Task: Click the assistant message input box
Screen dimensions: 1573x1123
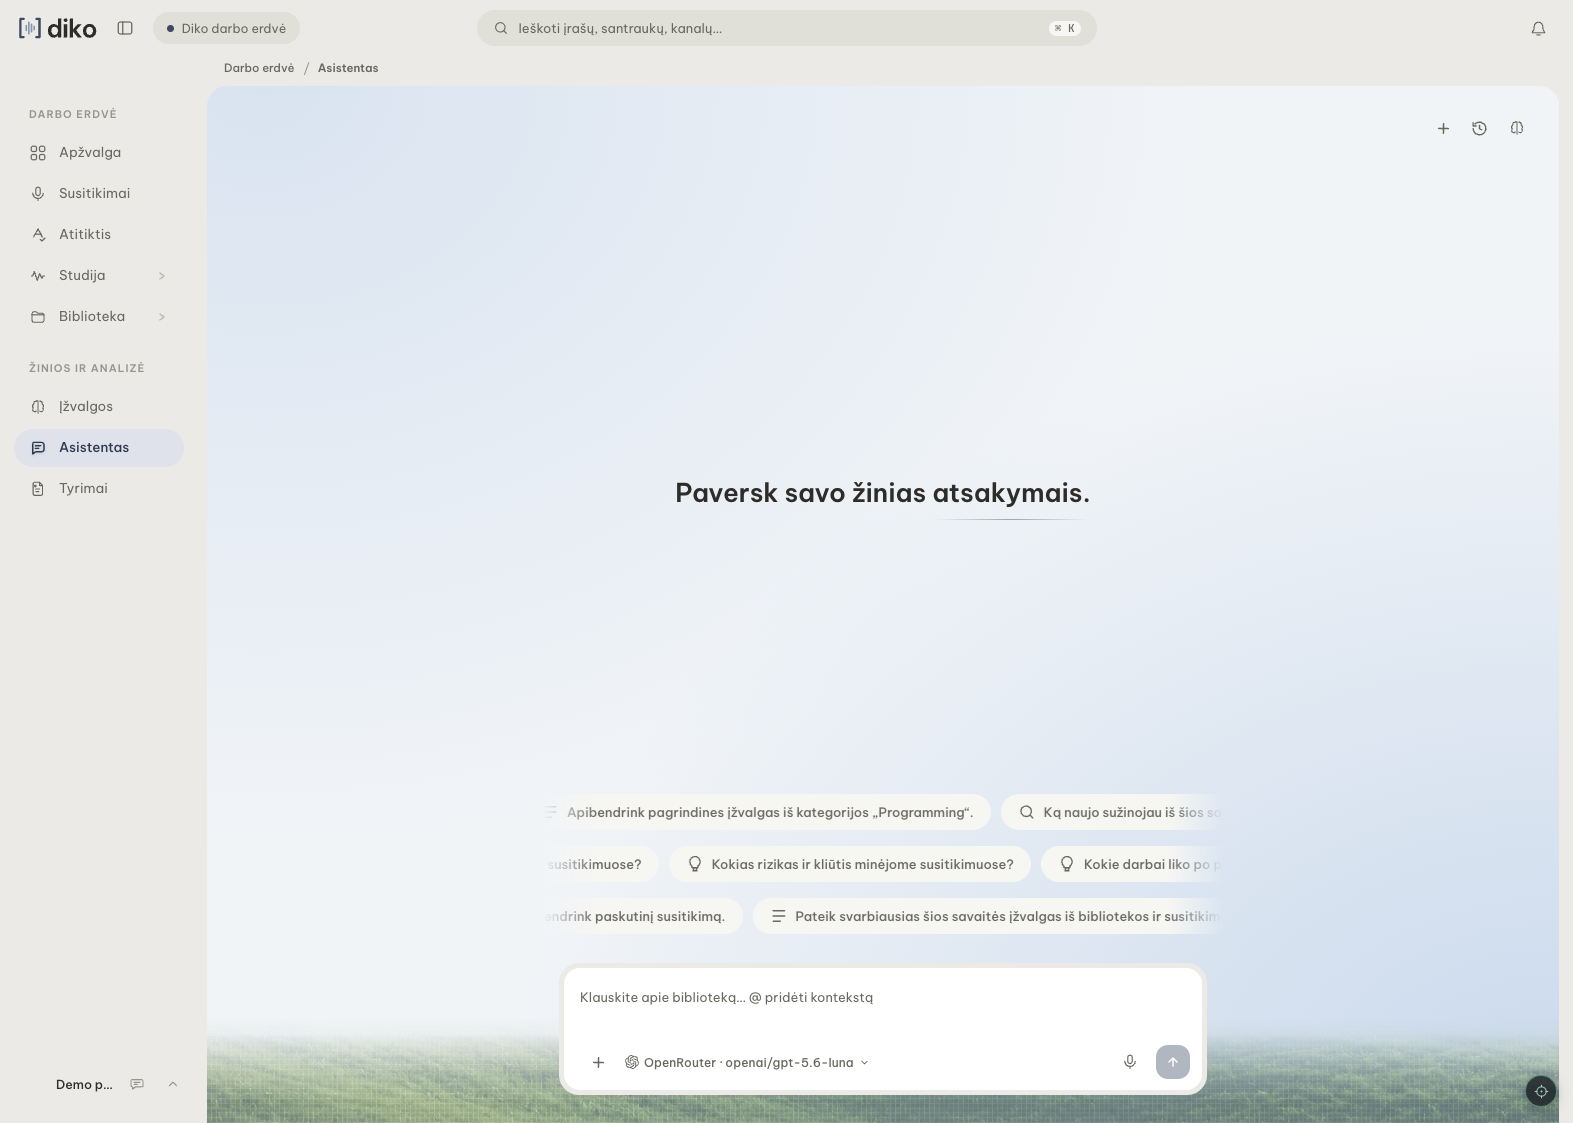Action: pyautogui.click(x=882, y=998)
